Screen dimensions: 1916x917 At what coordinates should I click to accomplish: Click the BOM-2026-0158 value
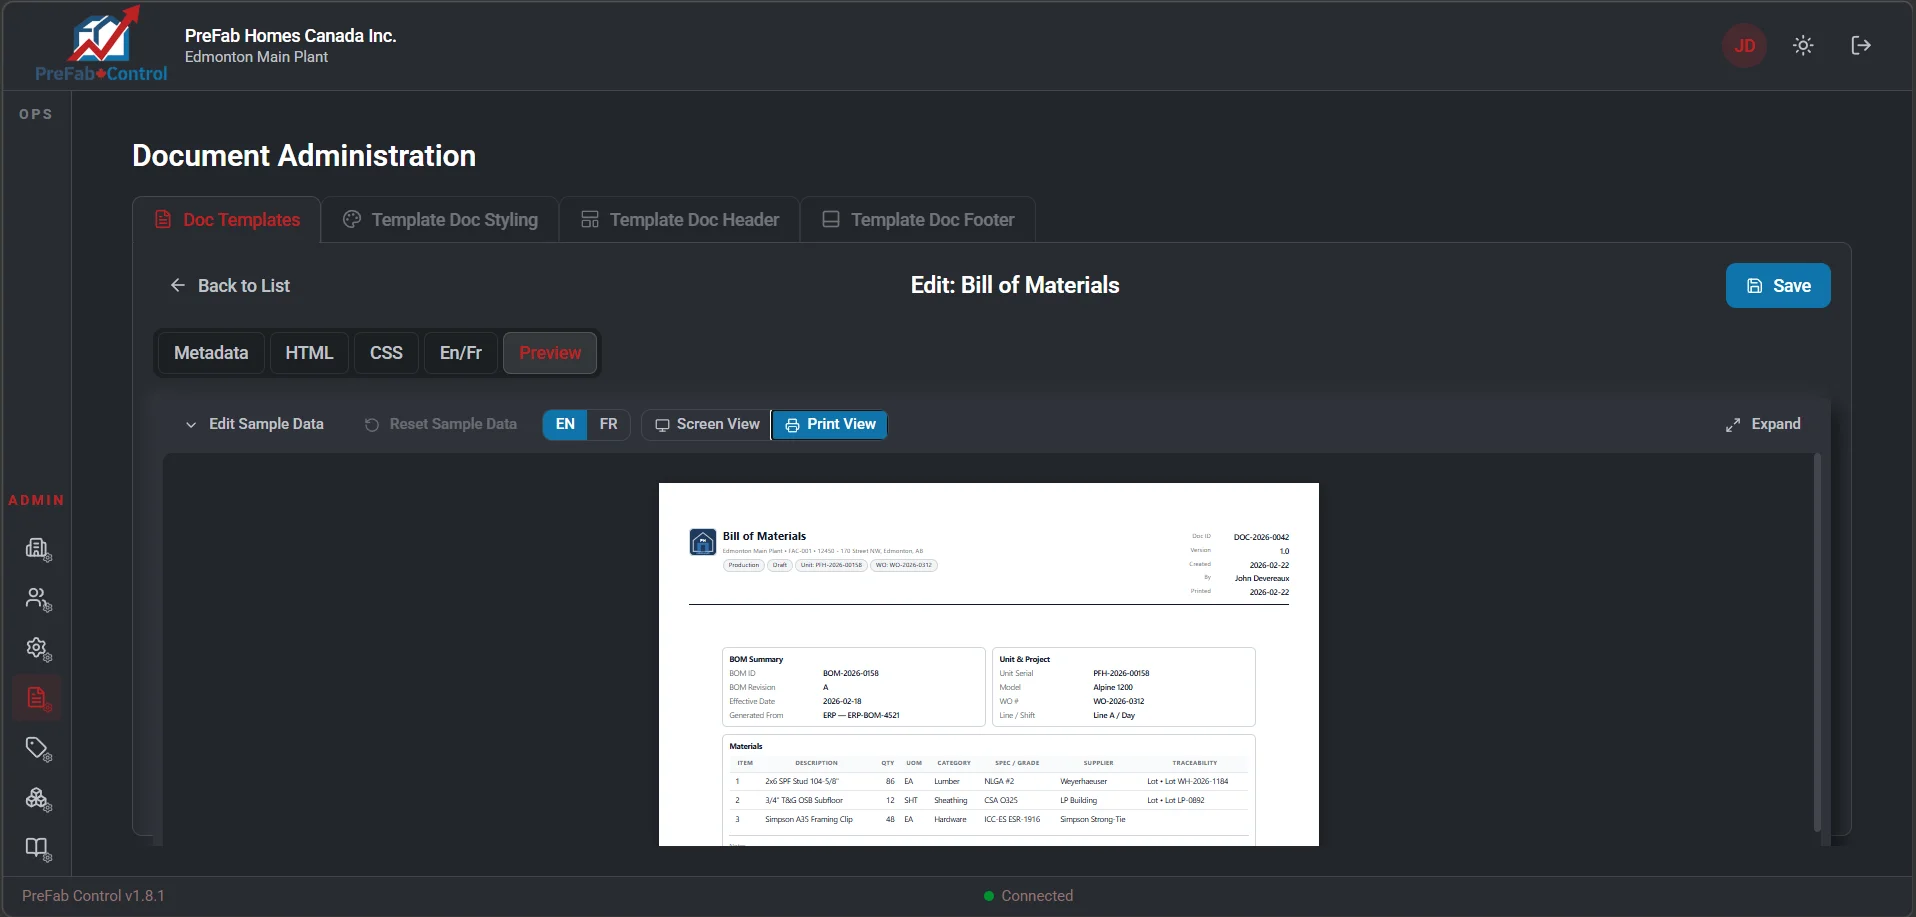tap(851, 673)
